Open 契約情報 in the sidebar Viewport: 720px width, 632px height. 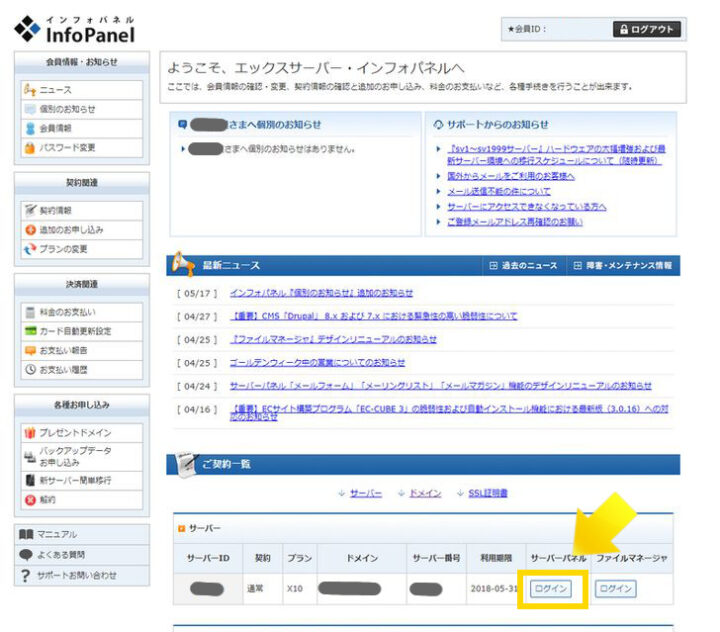(x=82, y=211)
